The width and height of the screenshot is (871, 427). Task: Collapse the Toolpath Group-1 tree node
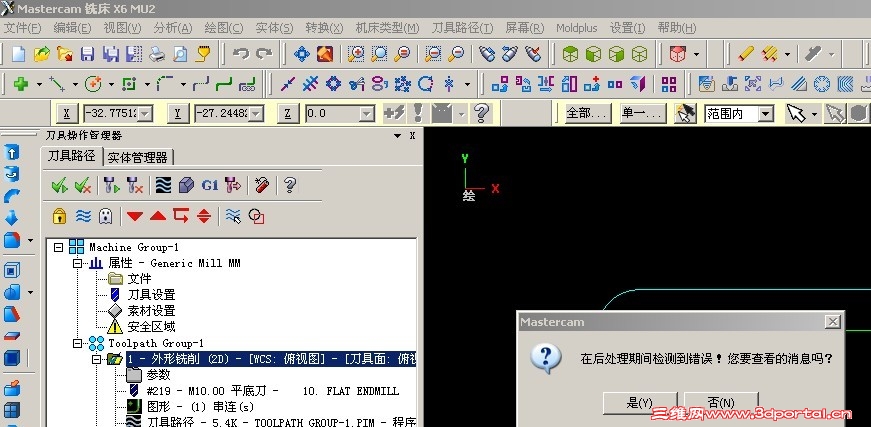click(x=77, y=343)
